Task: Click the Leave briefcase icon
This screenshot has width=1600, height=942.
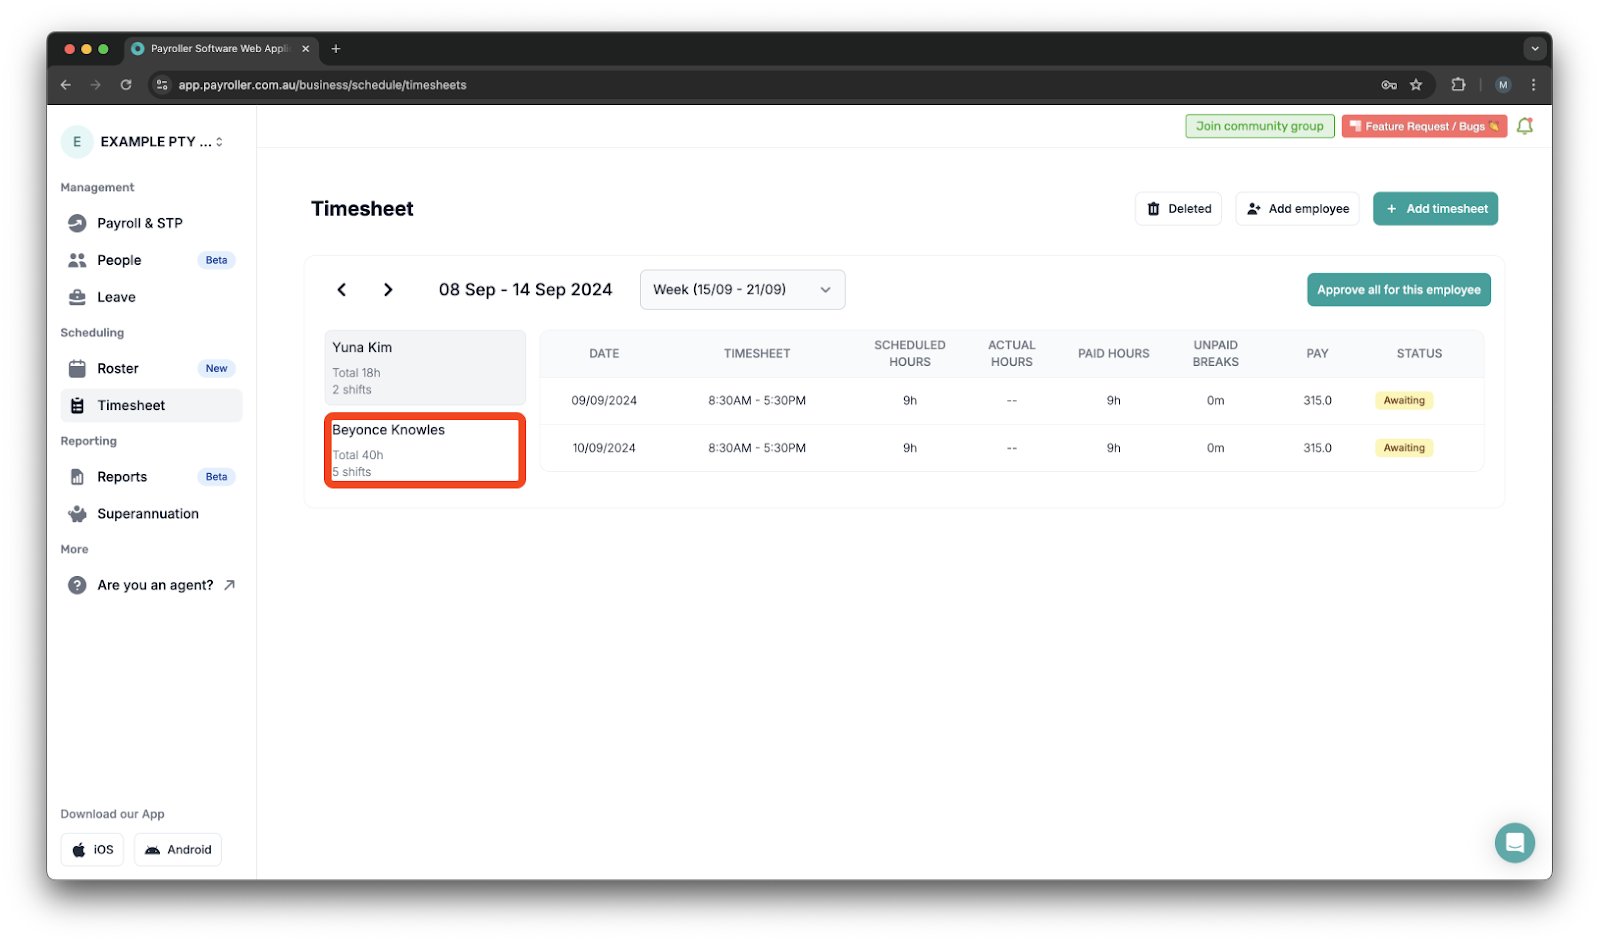Action: click(77, 297)
